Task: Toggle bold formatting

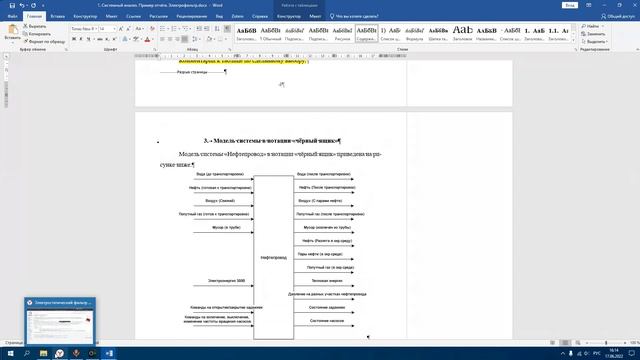Action: [74, 39]
